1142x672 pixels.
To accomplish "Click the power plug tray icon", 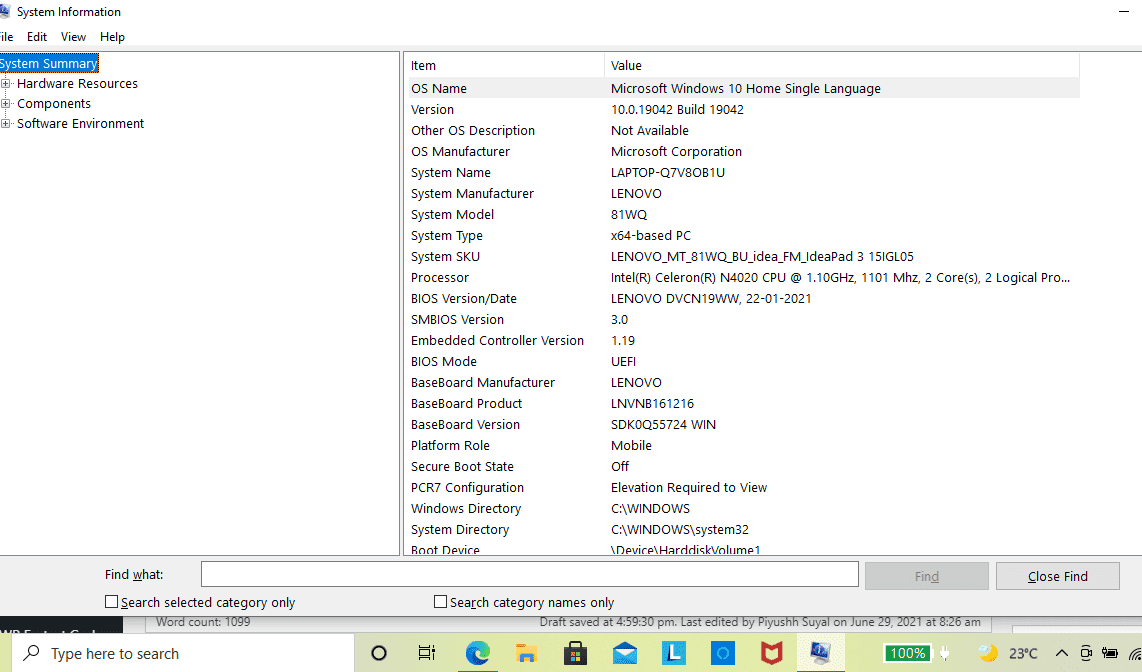I will tap(944, 653).
